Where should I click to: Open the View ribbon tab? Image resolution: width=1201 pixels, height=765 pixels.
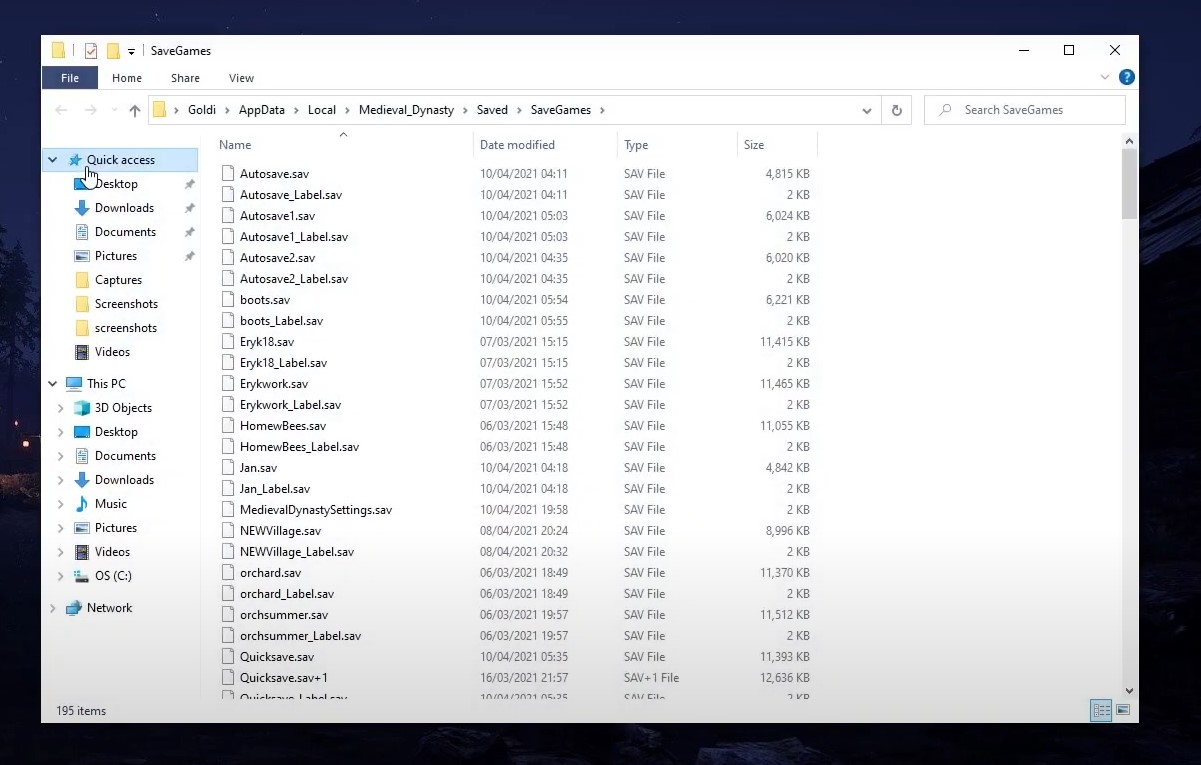pos(241,78)
